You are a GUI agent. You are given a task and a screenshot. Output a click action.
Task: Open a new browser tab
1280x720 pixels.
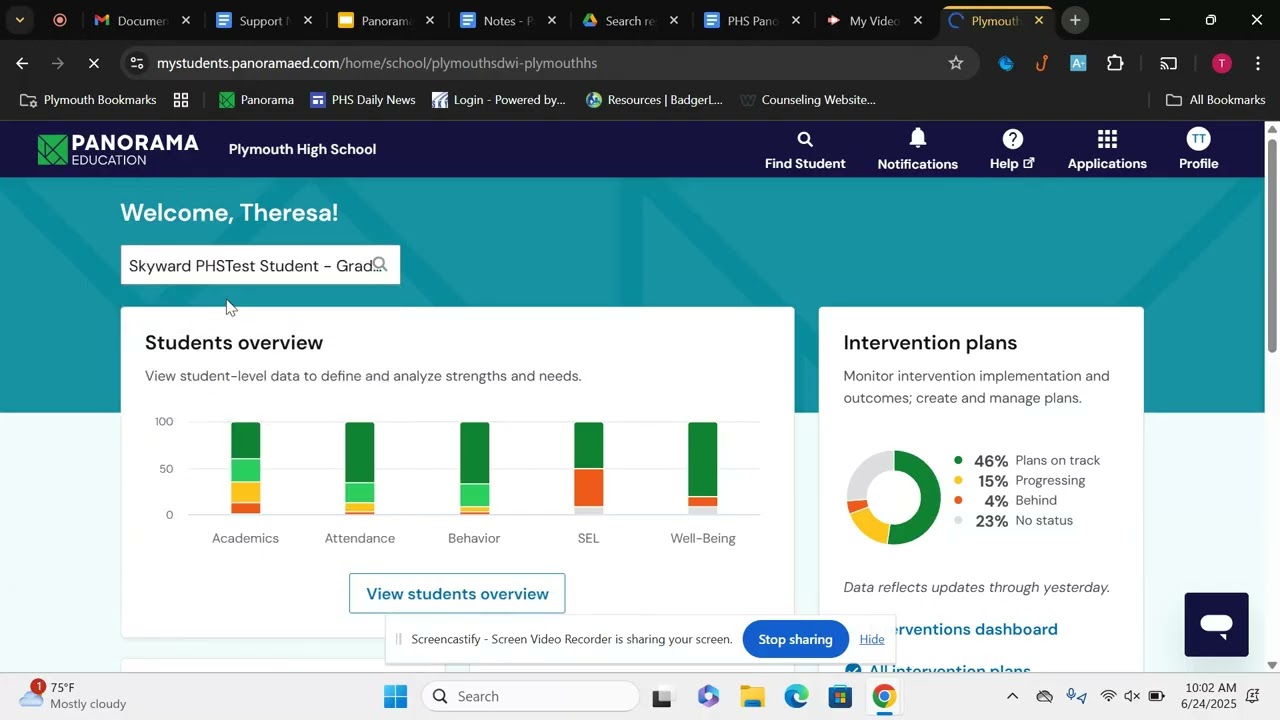click(x=1075, y=20)
